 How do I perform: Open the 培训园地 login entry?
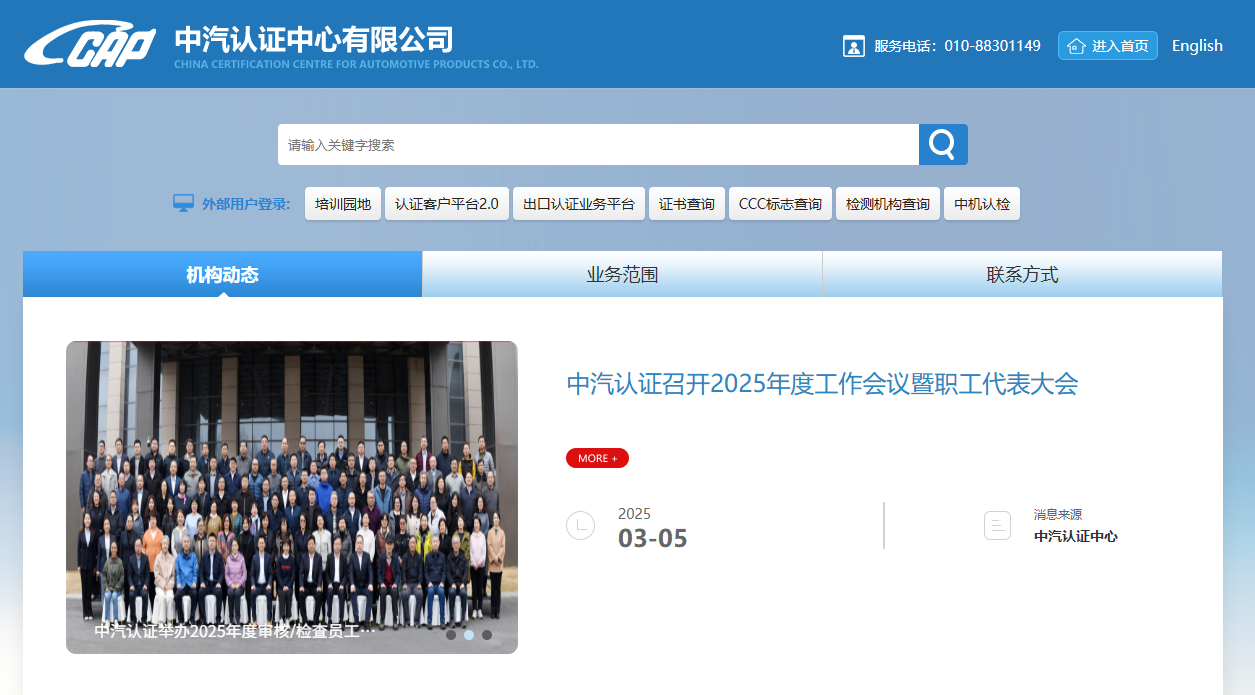[x=342, y=202]
